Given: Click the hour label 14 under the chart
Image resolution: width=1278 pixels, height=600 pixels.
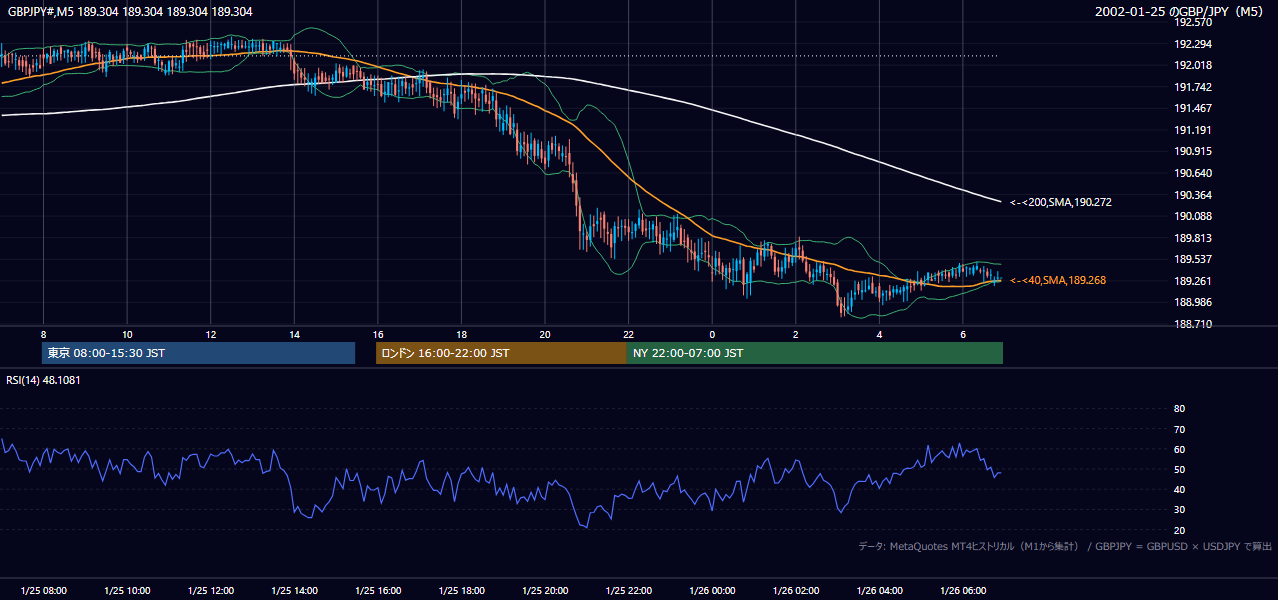Looking at the screenshot, I should tap(294, 334).
